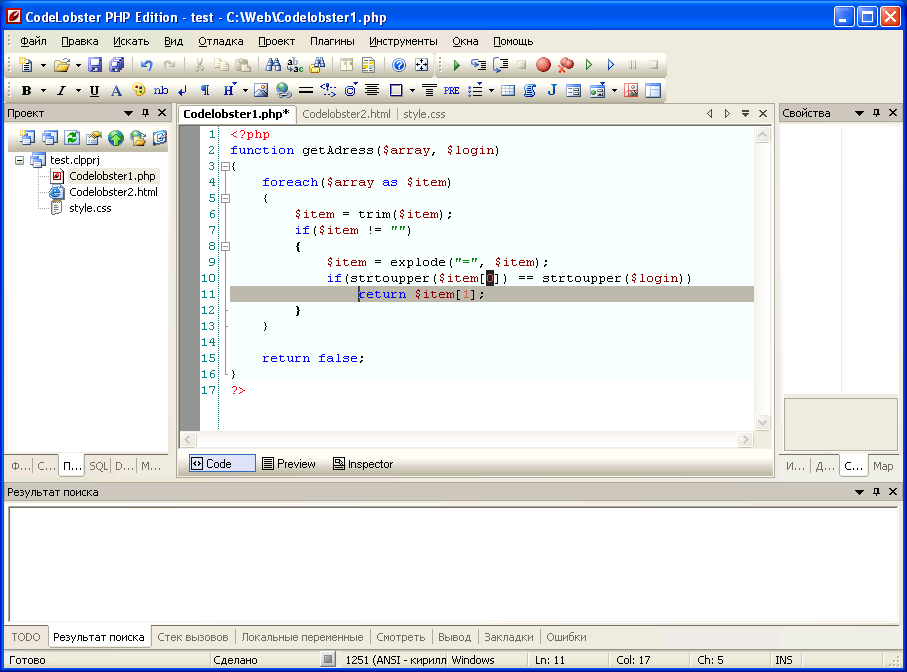Insert a paragraph with pilcrow icon
This screenshot has width=907, height=672.
click(x=205, y=90)
